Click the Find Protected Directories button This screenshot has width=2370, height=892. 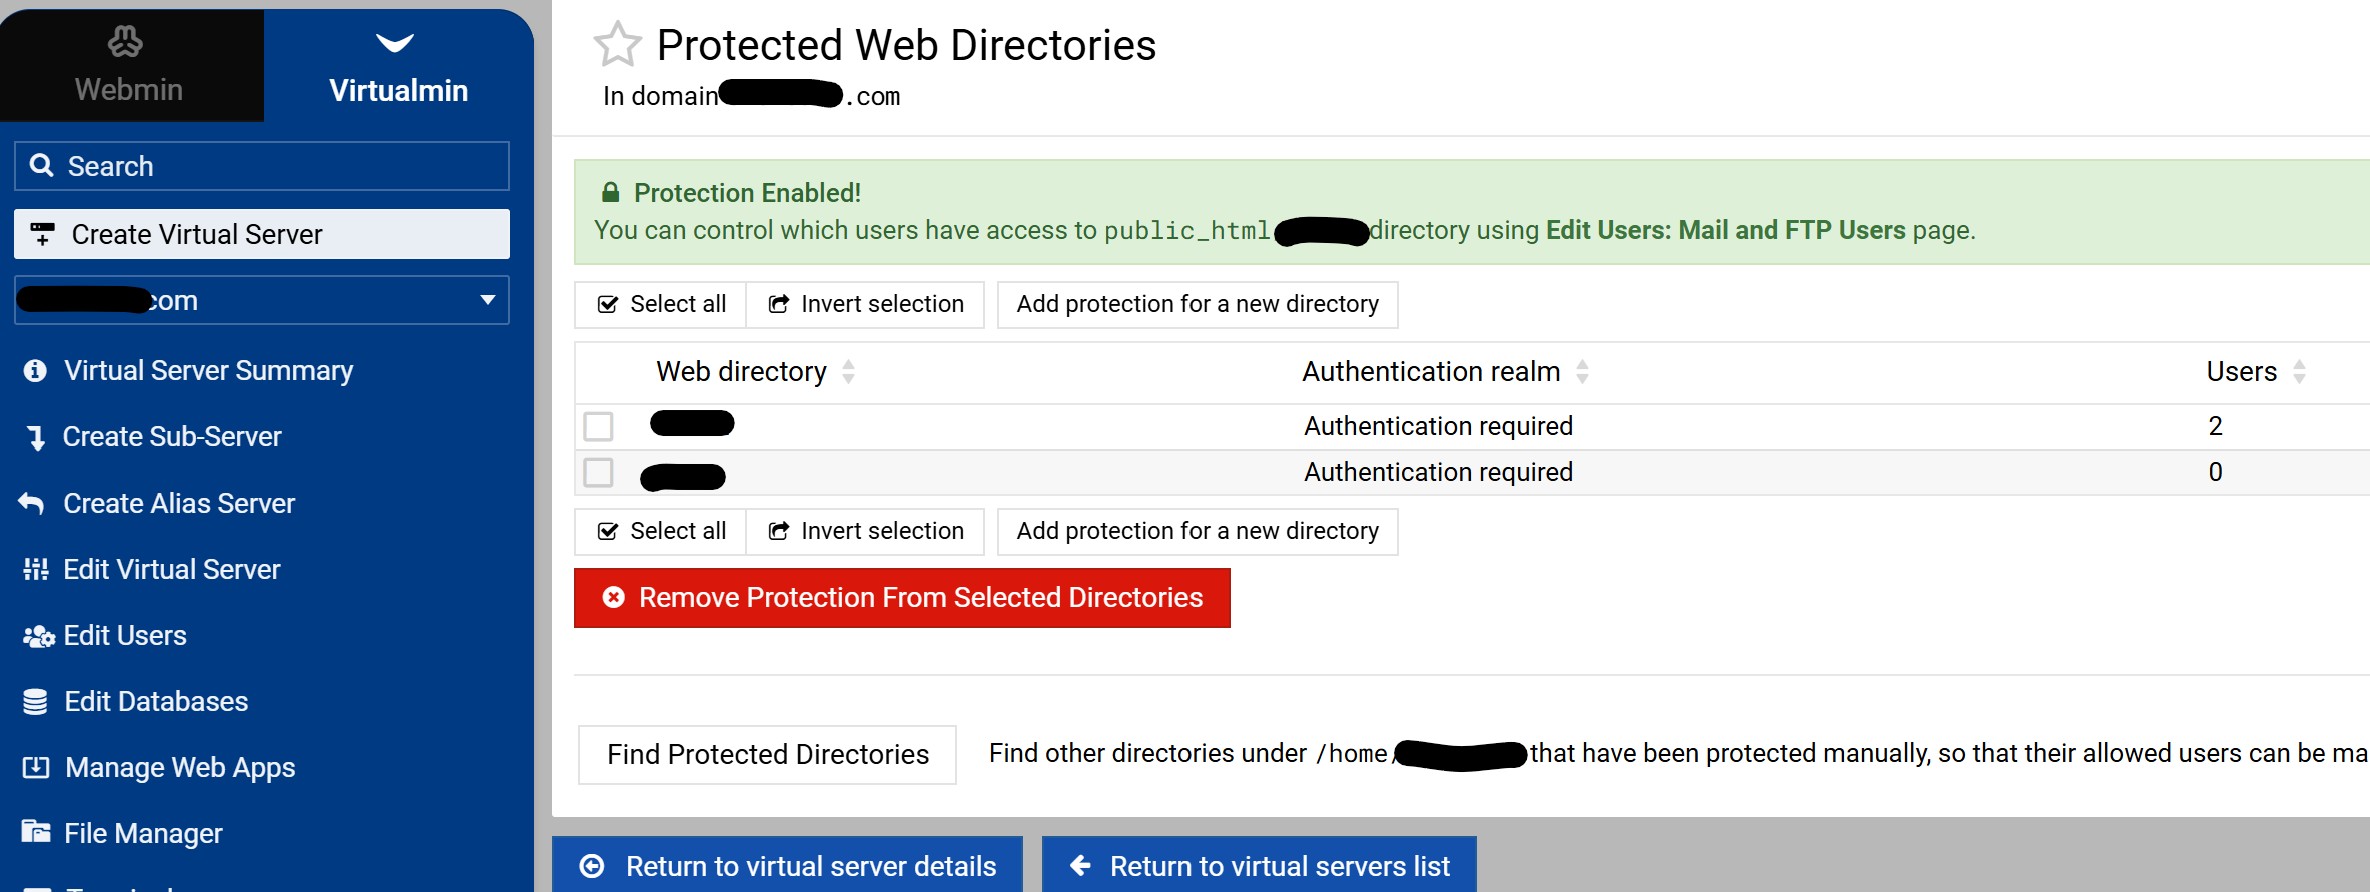[767, 755]
